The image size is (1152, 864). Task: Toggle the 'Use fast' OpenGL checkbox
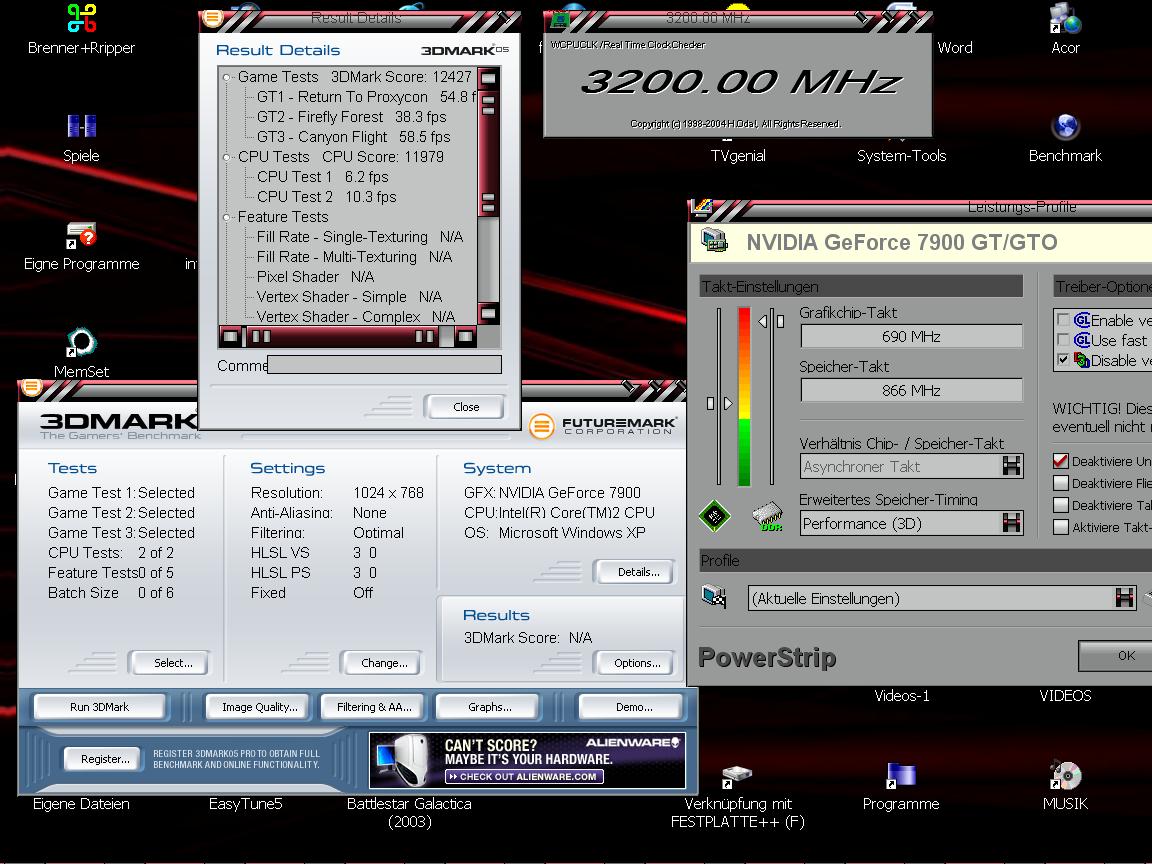[x=1062, y=339]
